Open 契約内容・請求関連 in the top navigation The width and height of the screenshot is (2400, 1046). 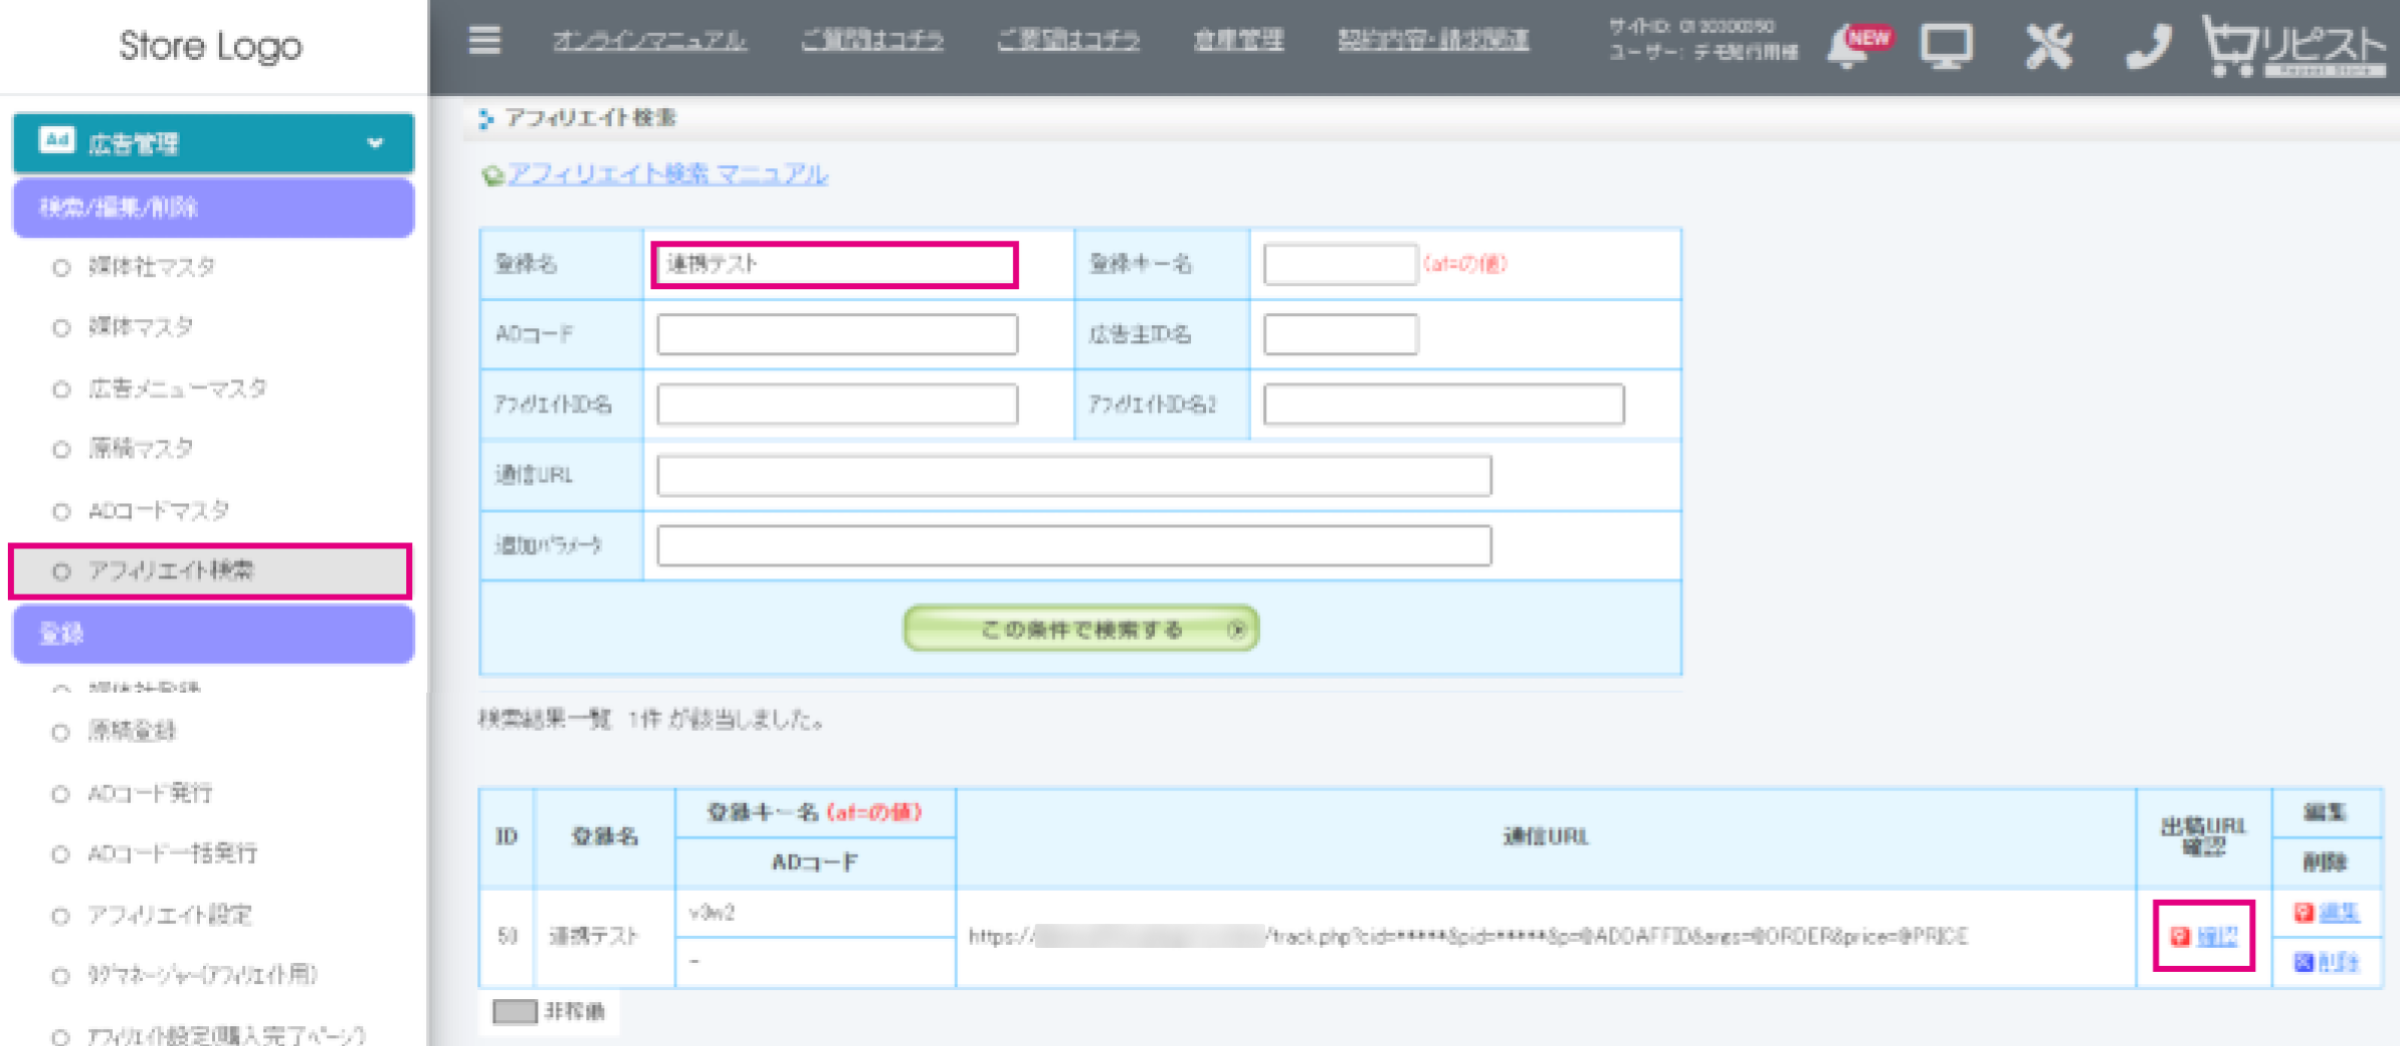click(x=1433, y=40)
